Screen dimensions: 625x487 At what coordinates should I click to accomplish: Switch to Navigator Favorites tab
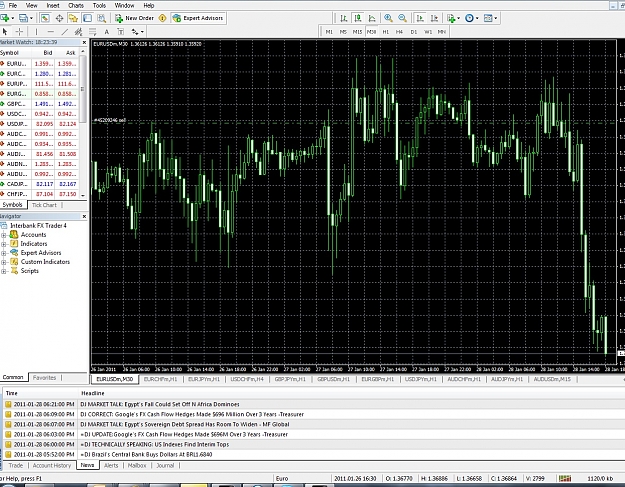coord(44,377)
